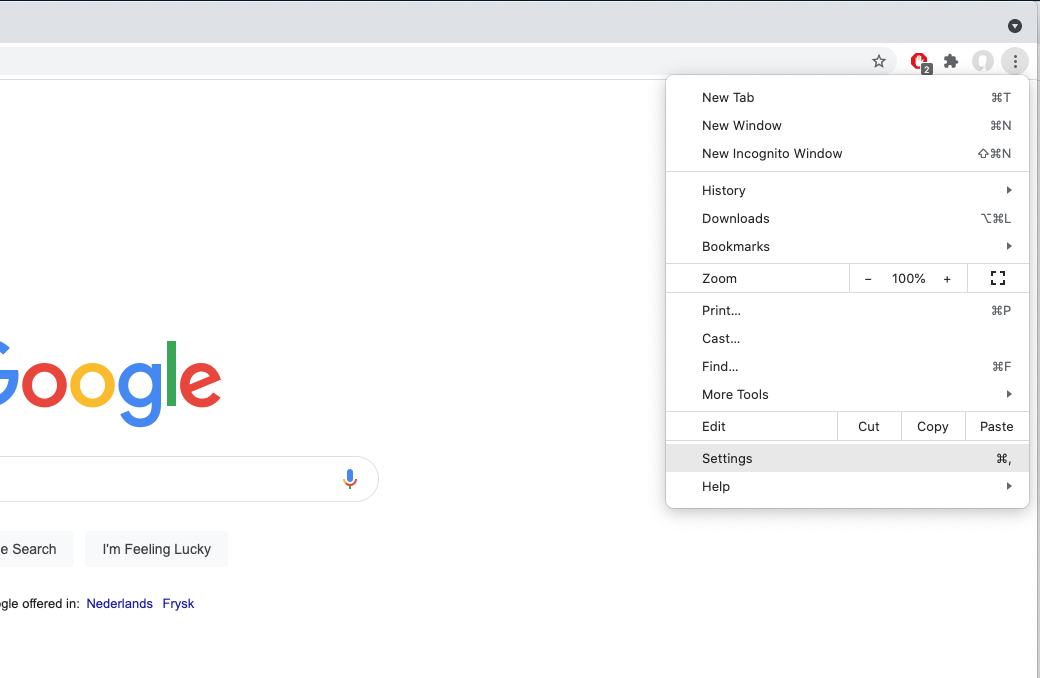Click the bookmark star icon
1040x678 pixels.
[879, 62]
